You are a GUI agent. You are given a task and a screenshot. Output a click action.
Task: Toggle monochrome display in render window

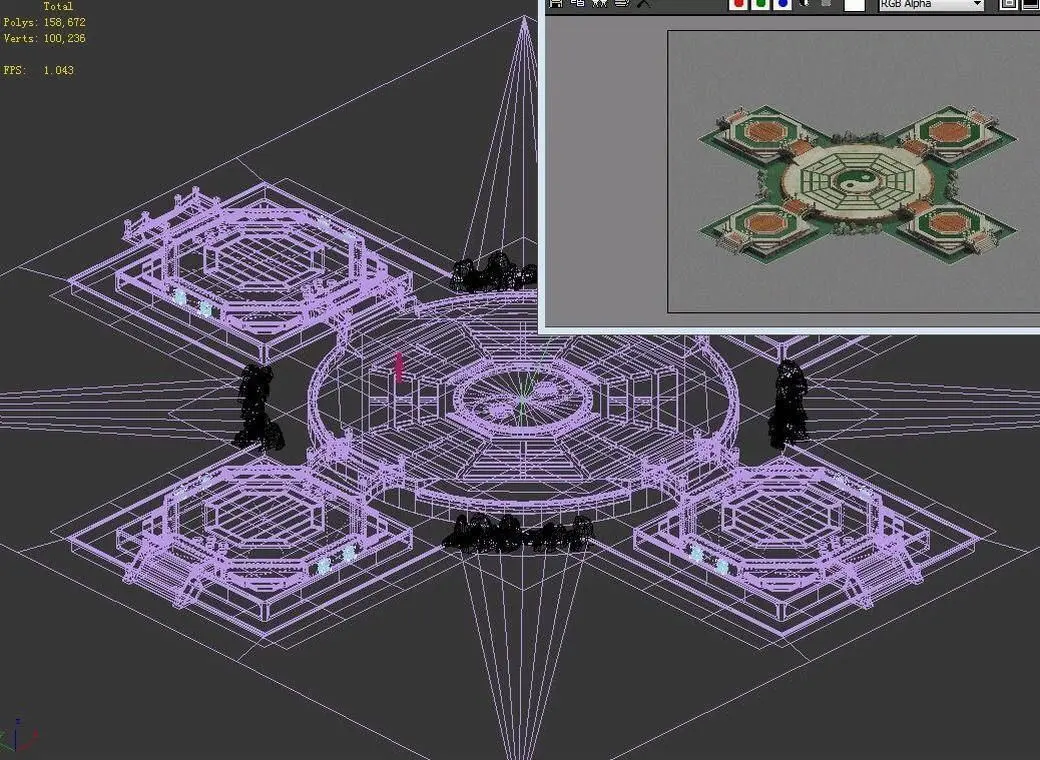(826, 3)
